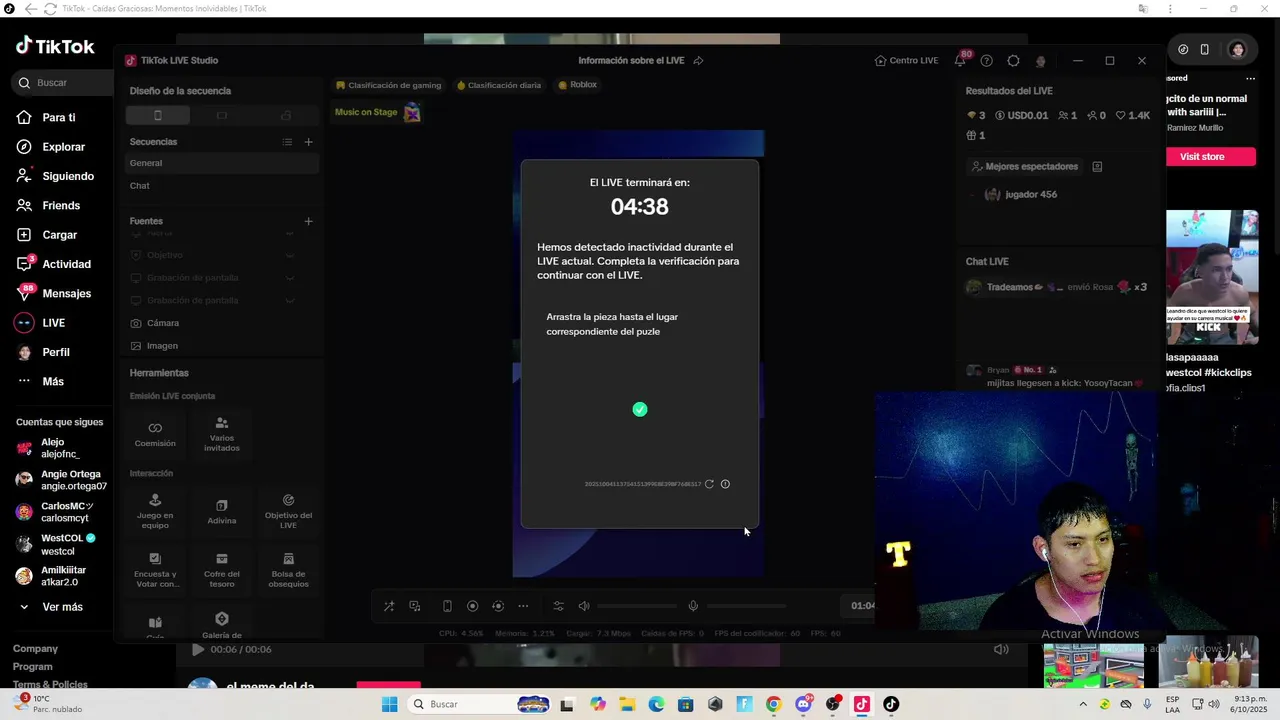Open Bolsa de obsequios tool

point(288,570)
